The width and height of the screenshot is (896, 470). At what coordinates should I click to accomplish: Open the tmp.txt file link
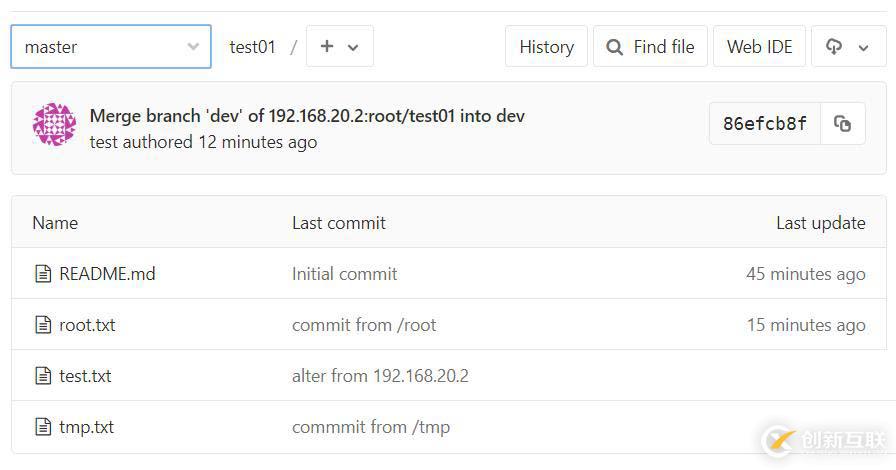pyautogui.click(x=86, y=427)
